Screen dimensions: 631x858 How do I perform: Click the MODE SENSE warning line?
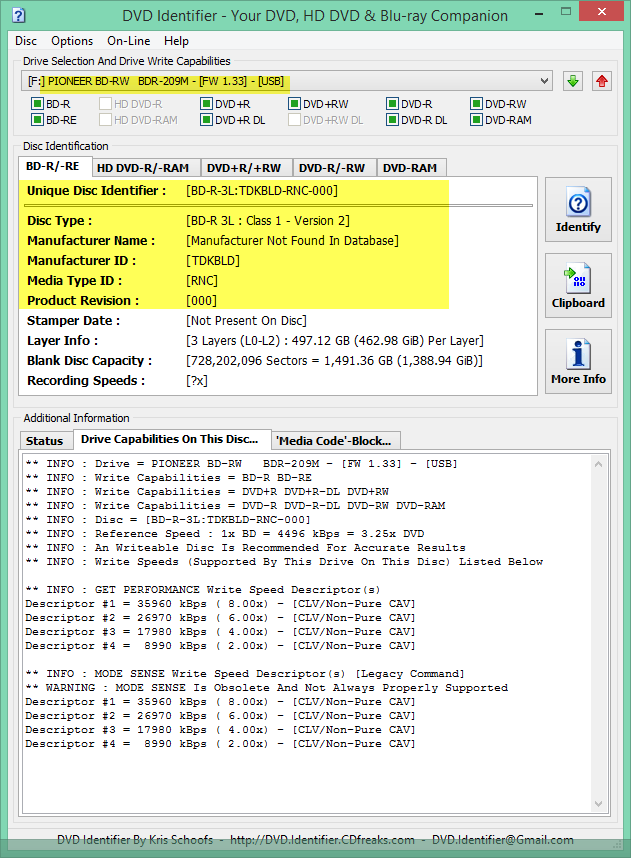pos(267,688)
